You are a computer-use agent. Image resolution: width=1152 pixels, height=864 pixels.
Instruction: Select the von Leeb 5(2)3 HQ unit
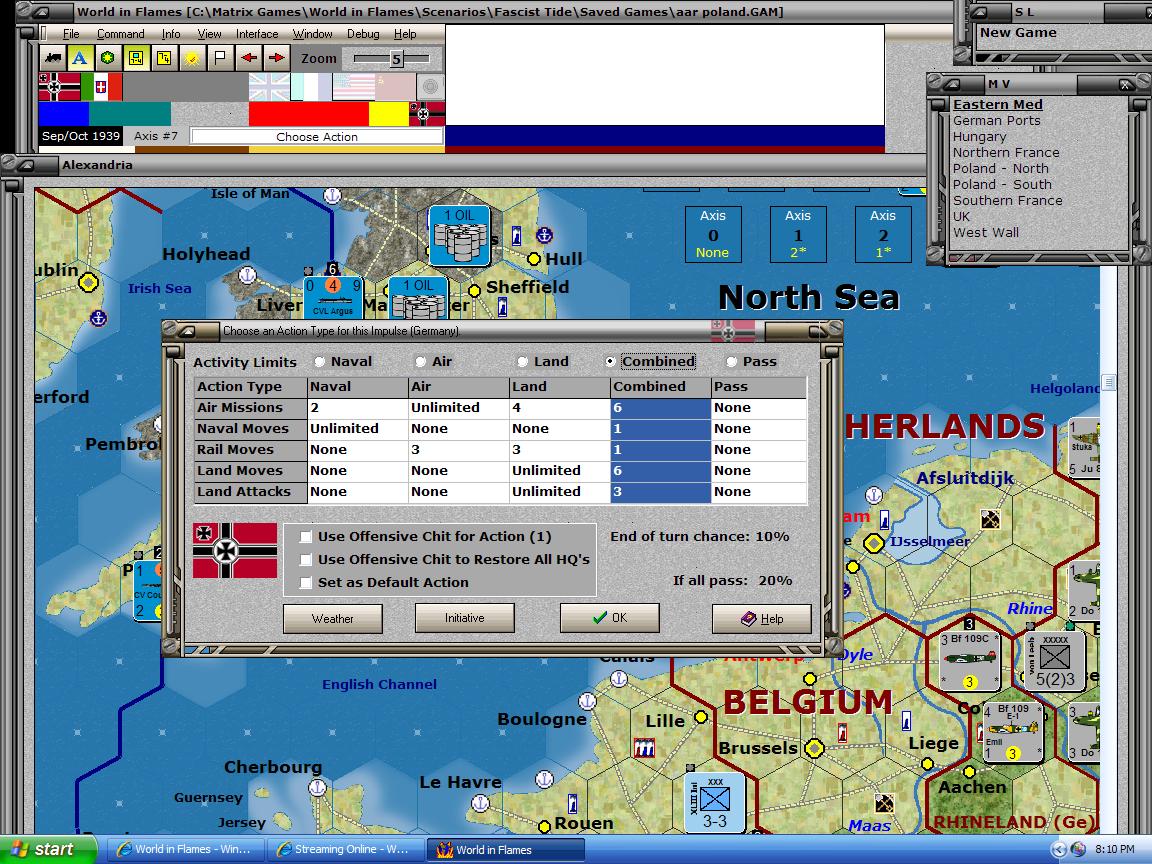[1055, 660]
